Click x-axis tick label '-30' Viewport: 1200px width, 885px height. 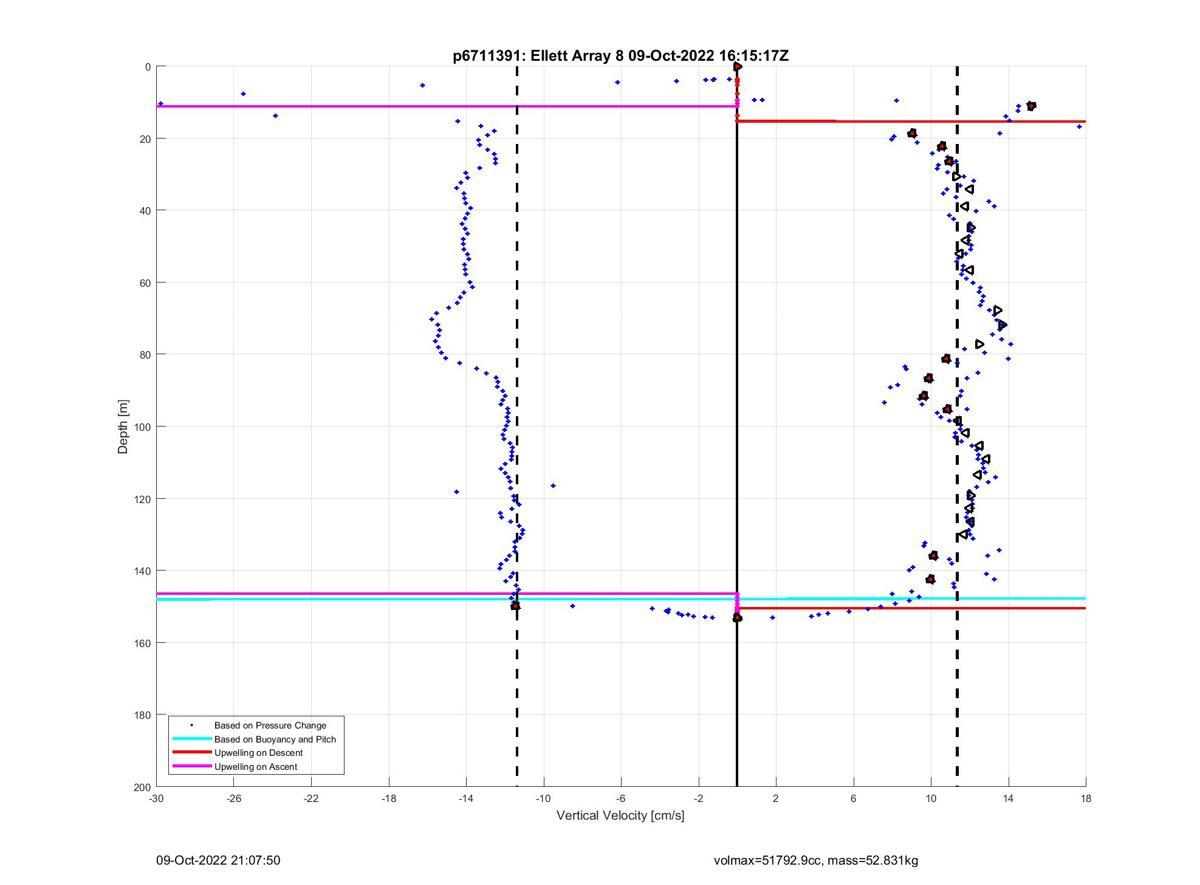tap(156, 798)
